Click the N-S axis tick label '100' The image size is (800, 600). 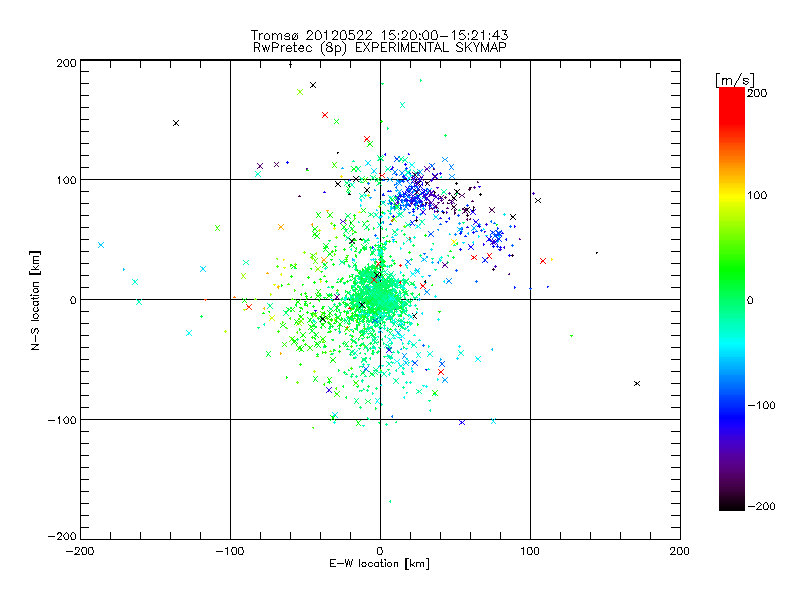(x=66, y=180)
